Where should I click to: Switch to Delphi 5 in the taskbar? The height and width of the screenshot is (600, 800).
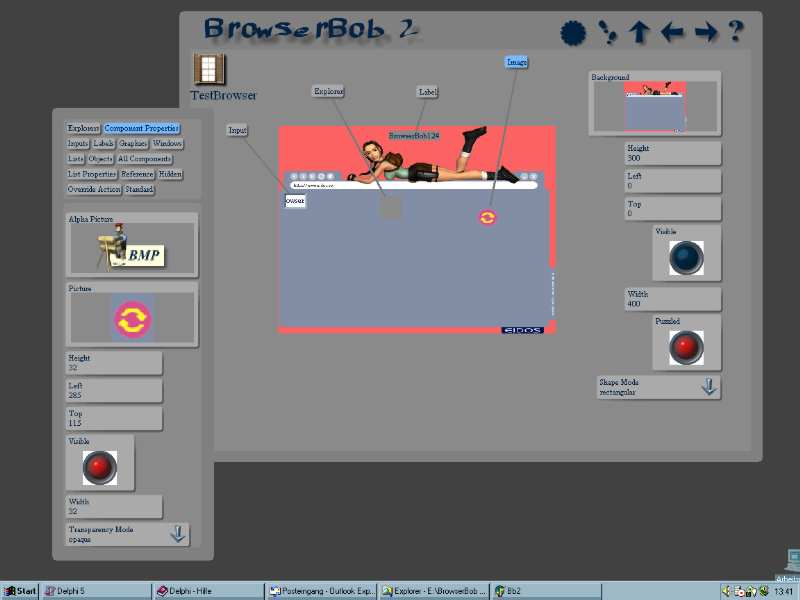coord(96,591)
